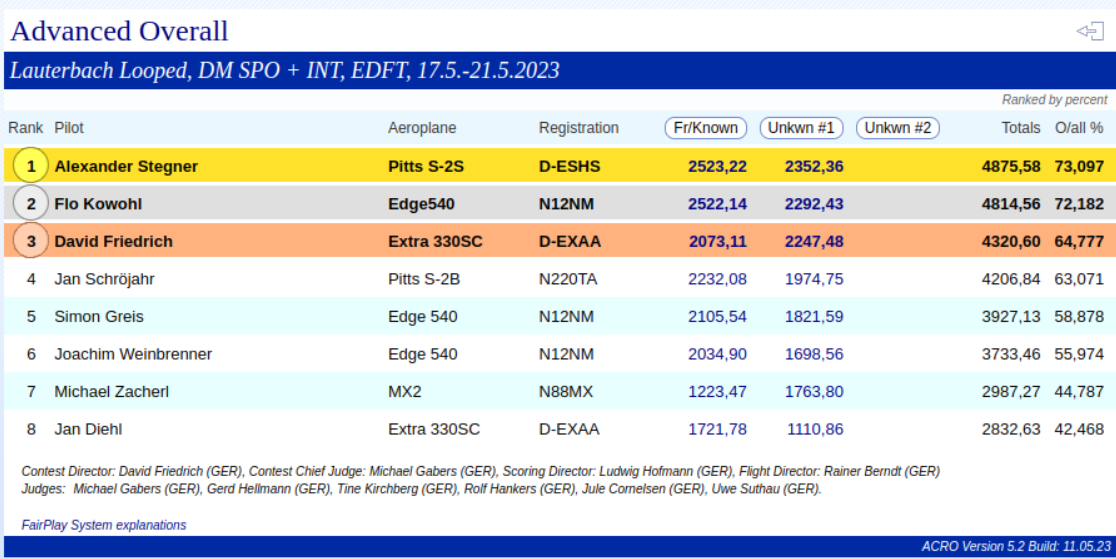Click Joachim Weinbrenner's Unkwn #1 score 1698,56
Image resolution: width=1116 pixels, height=559 pixels.
click(813, 354)
